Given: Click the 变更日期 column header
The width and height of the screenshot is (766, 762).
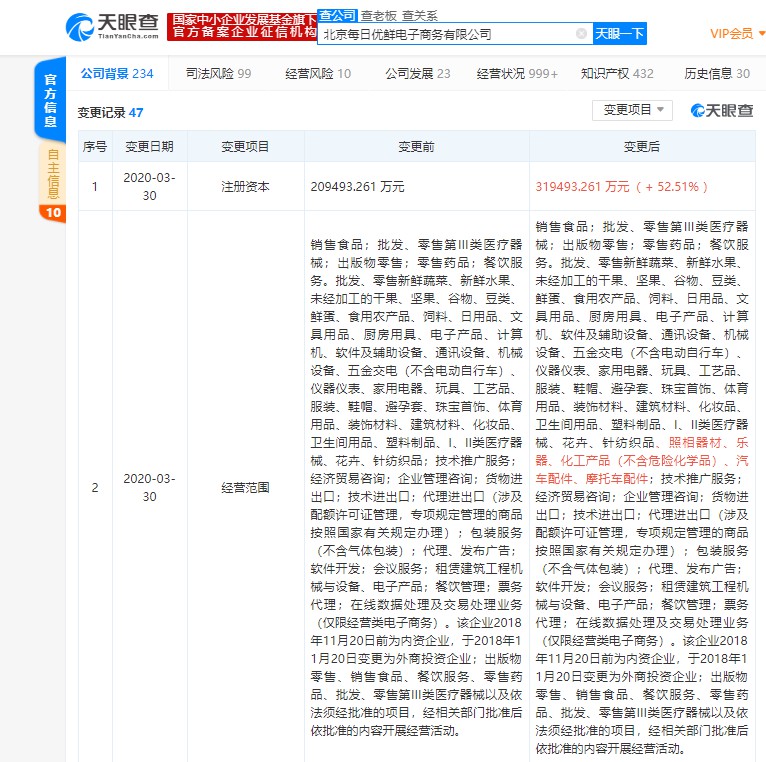Looking at the screenshot, I should [x=149, y=146].
